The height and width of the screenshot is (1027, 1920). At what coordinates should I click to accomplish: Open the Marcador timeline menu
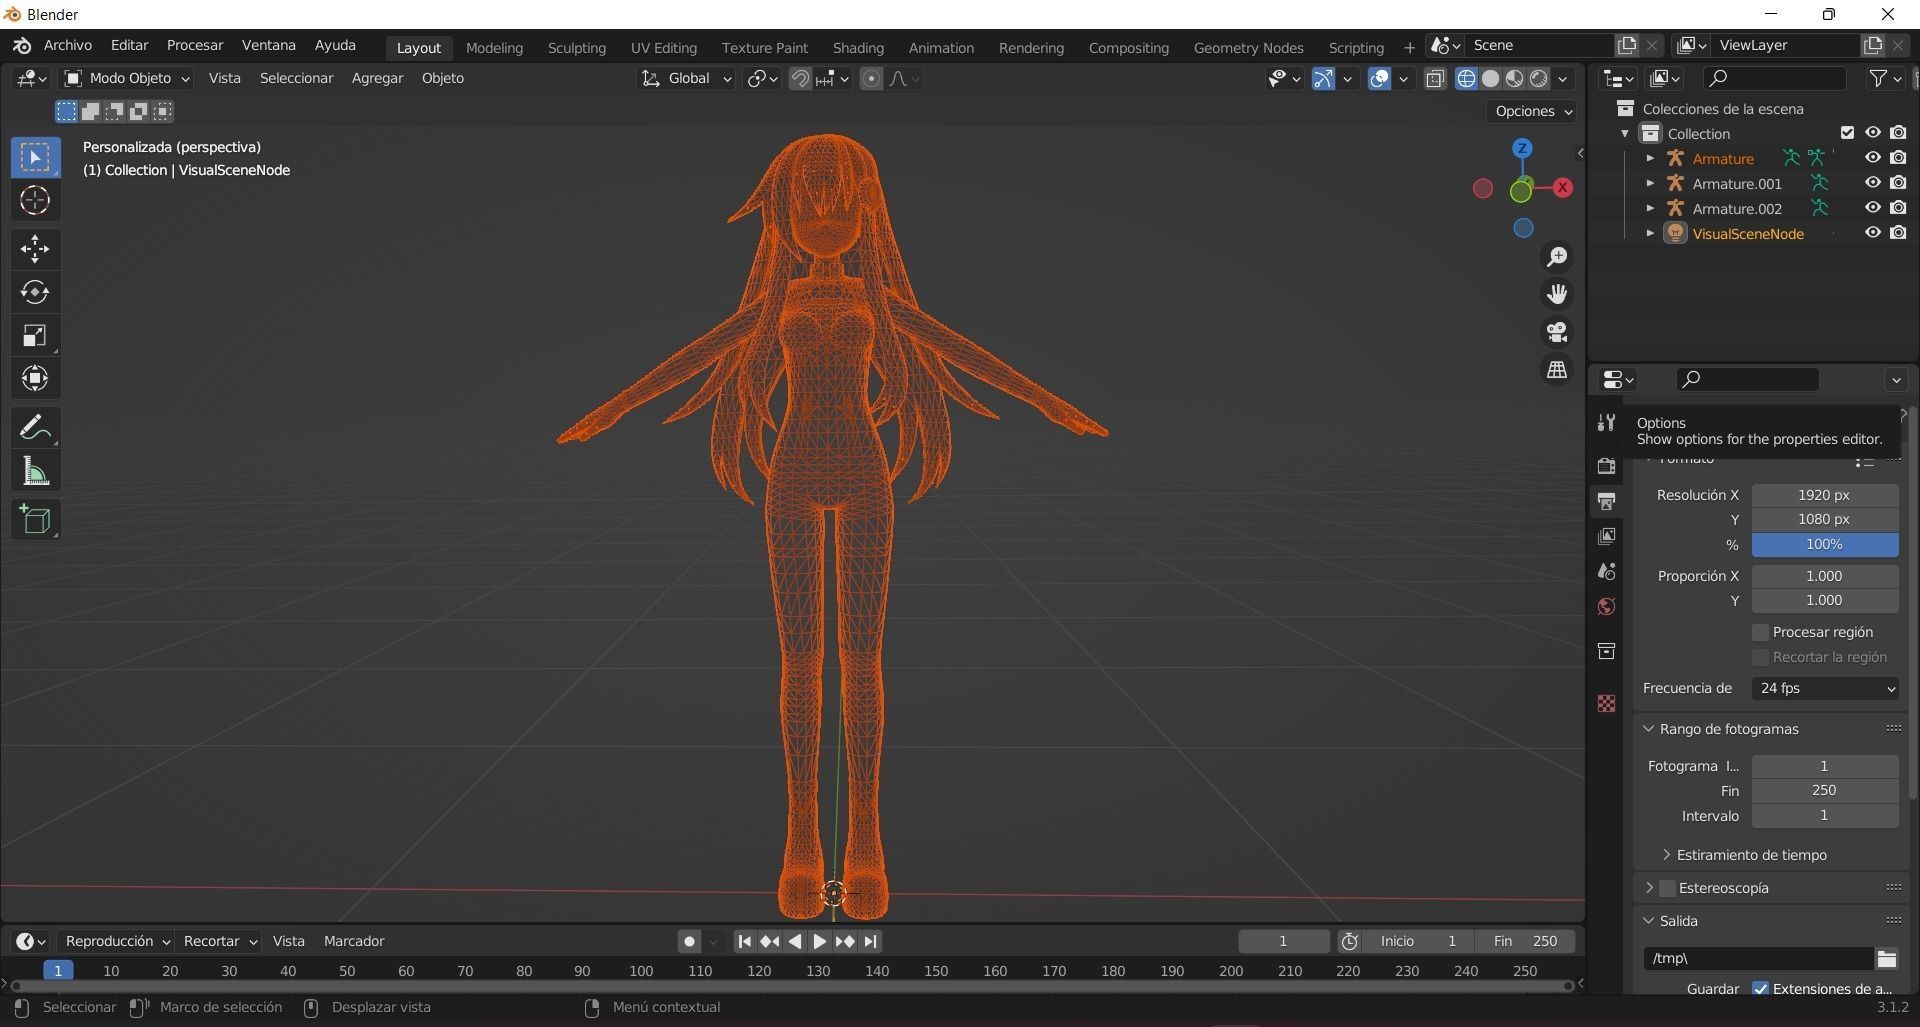coord(354,941)
